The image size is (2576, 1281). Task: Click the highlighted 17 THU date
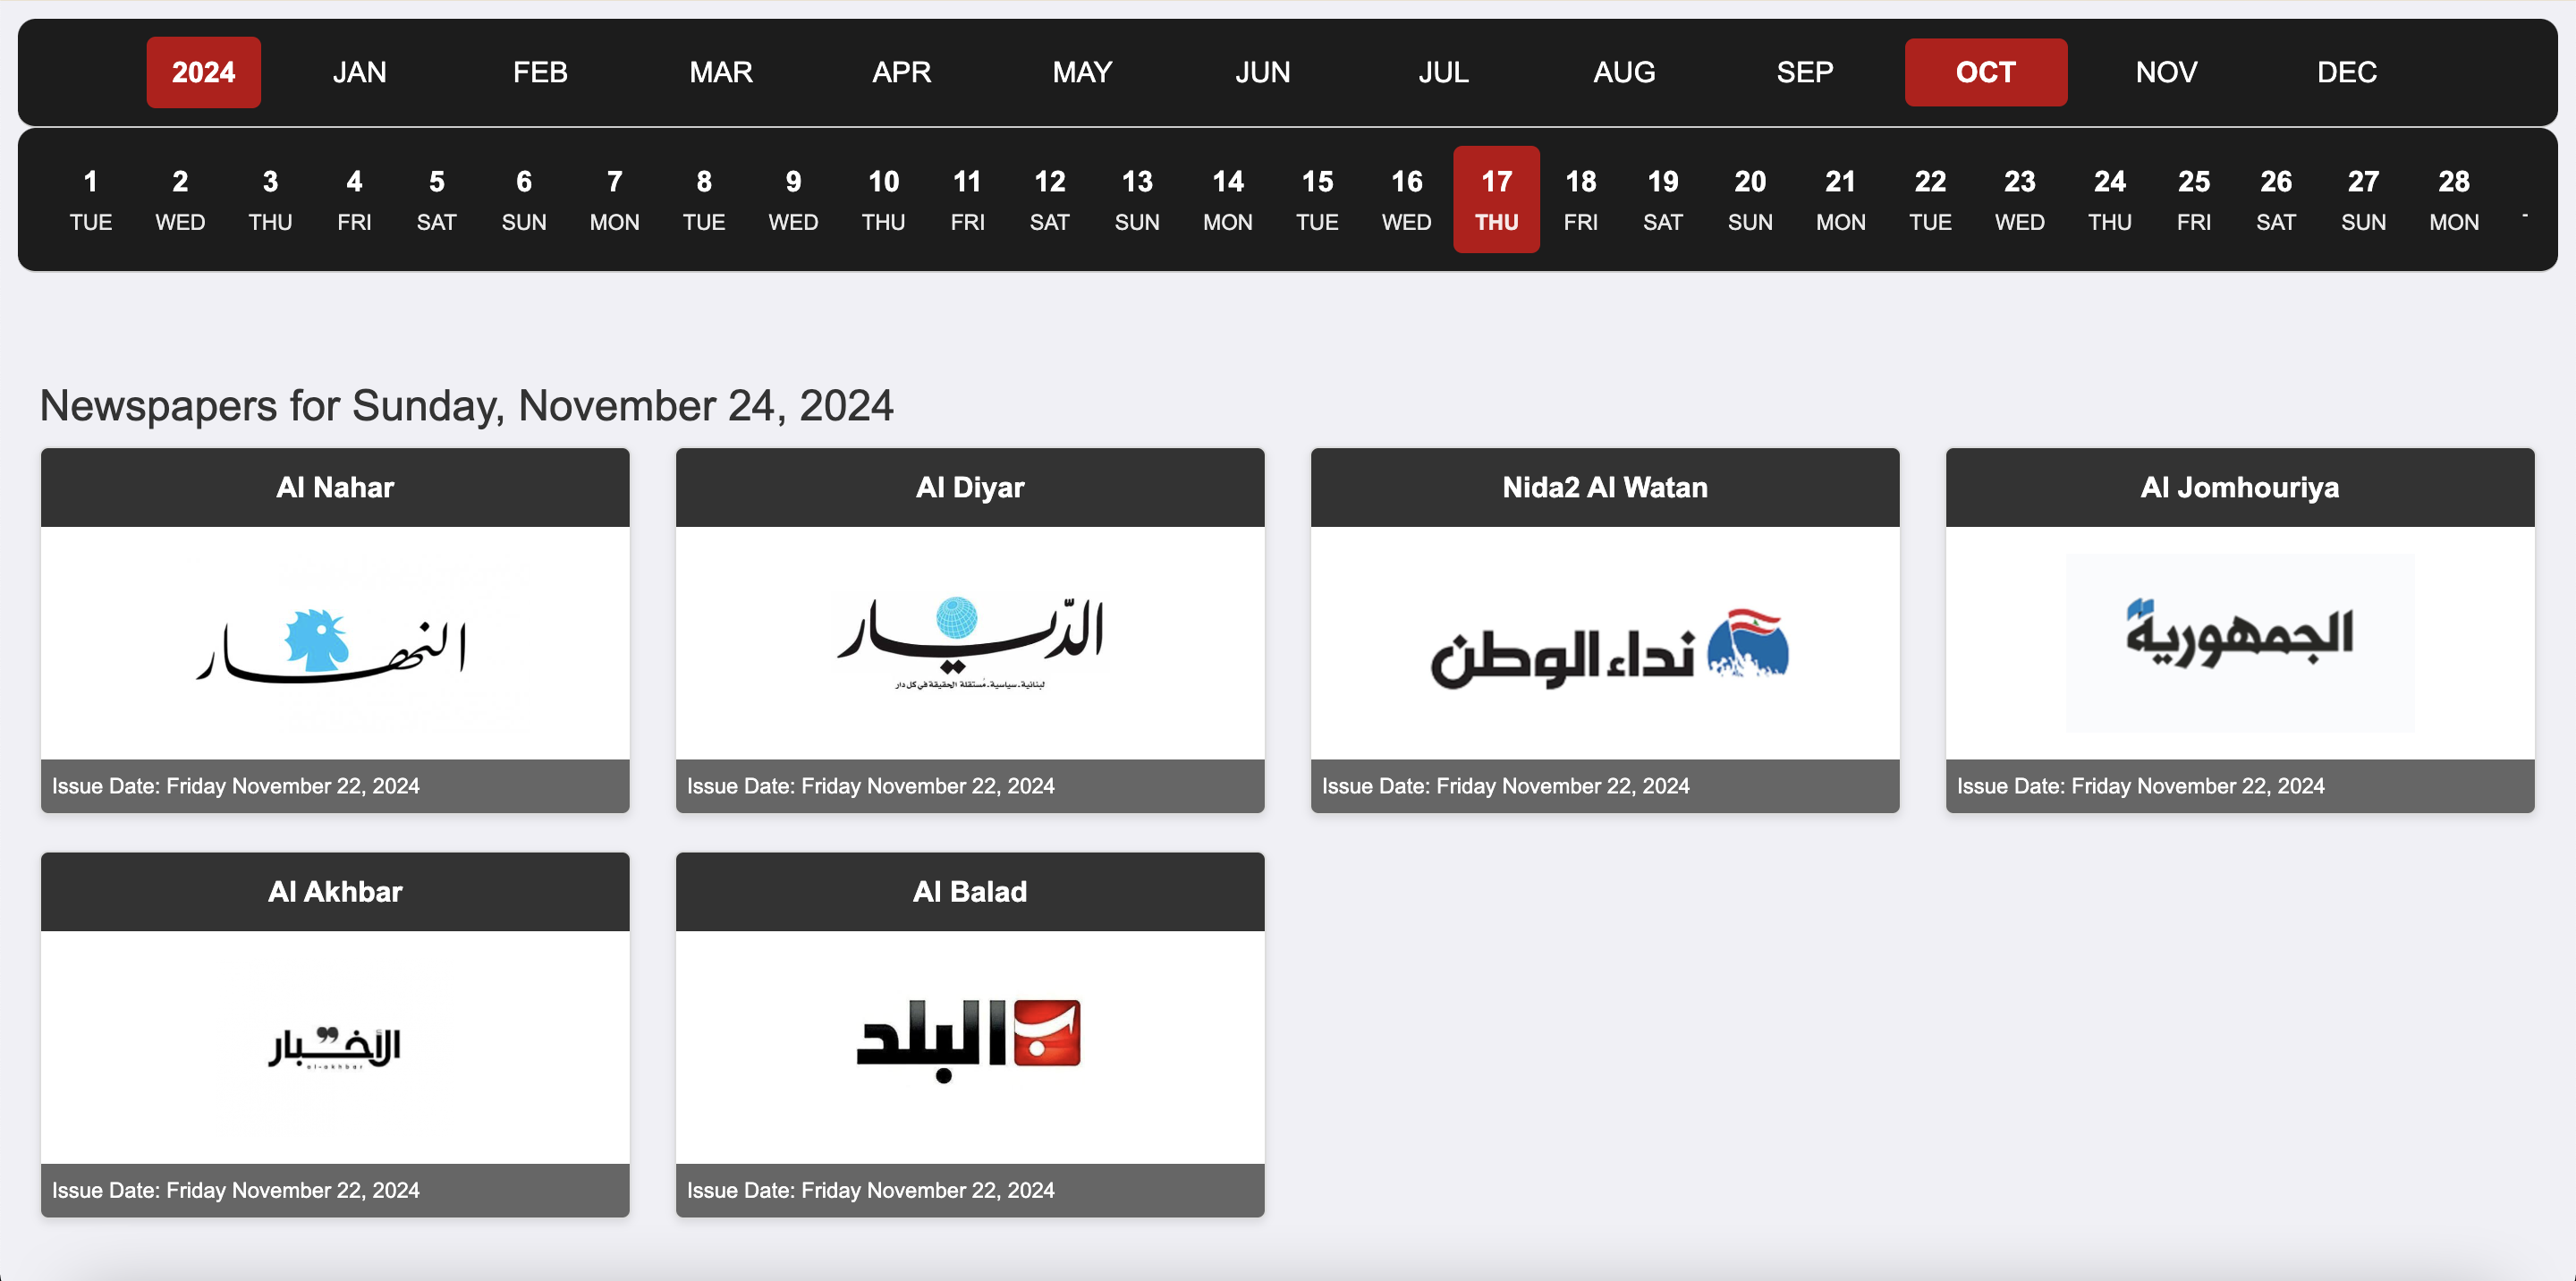click(x=1496, y=200)
